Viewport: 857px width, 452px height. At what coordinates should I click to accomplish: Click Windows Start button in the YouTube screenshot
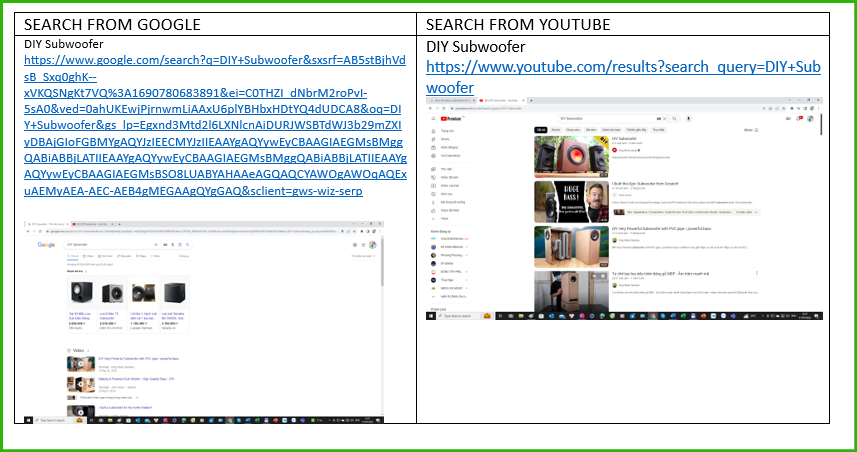(x=431, y=316)
